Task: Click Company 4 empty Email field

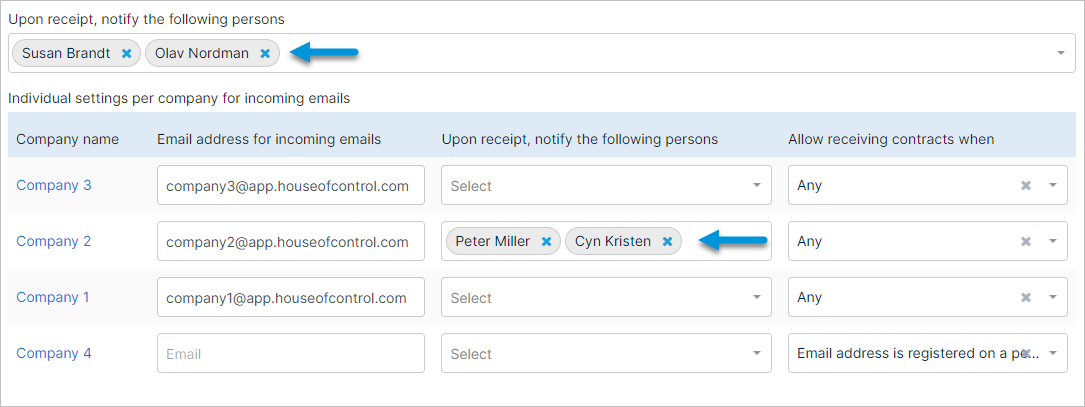Action: 291,354
